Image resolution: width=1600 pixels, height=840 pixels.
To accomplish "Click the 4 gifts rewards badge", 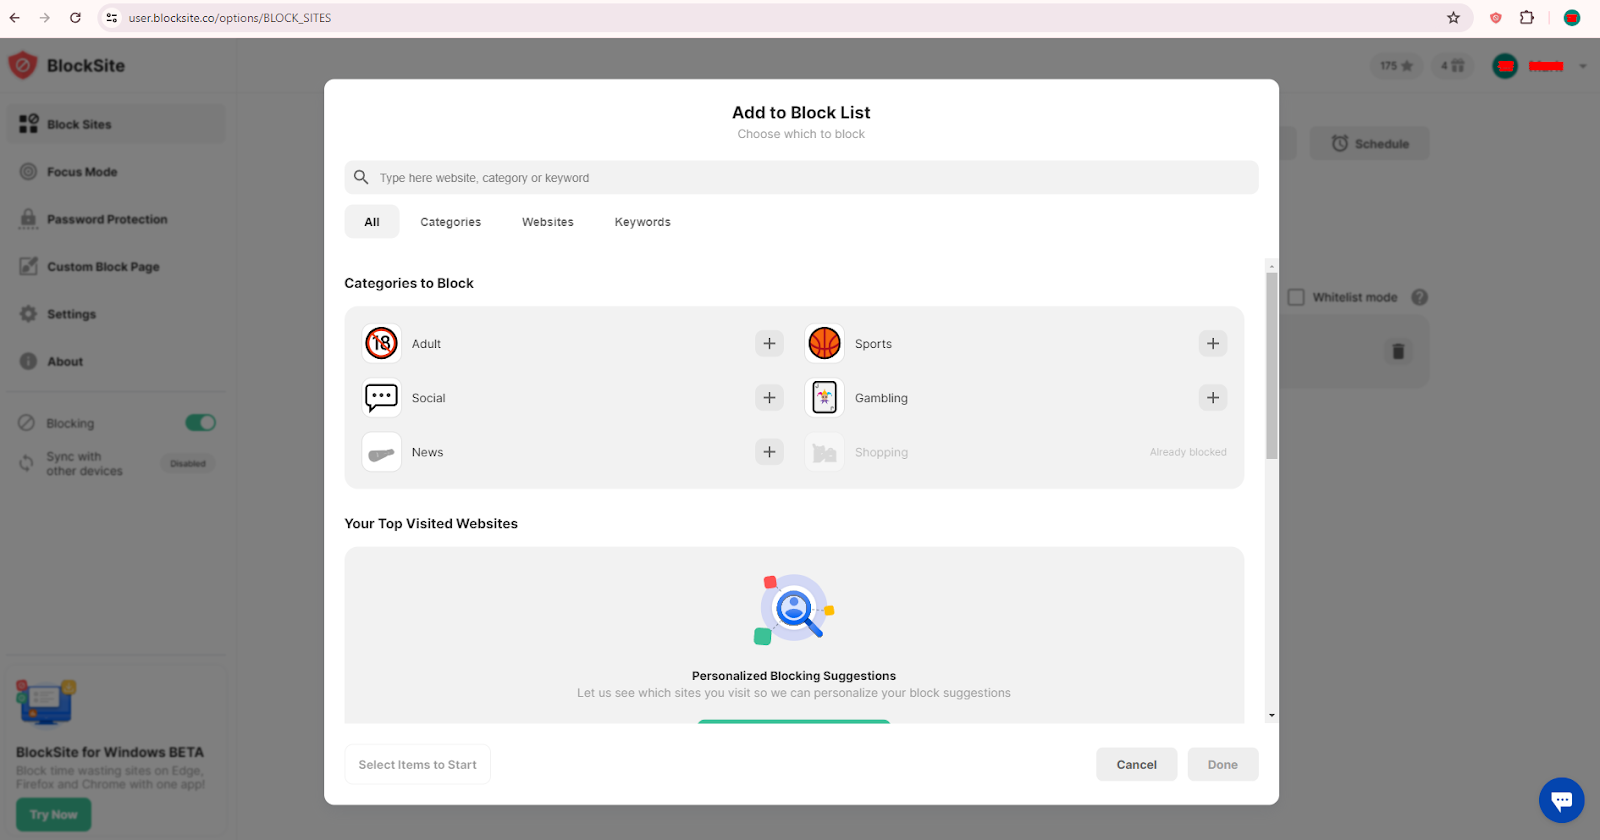I will 1452,66.
